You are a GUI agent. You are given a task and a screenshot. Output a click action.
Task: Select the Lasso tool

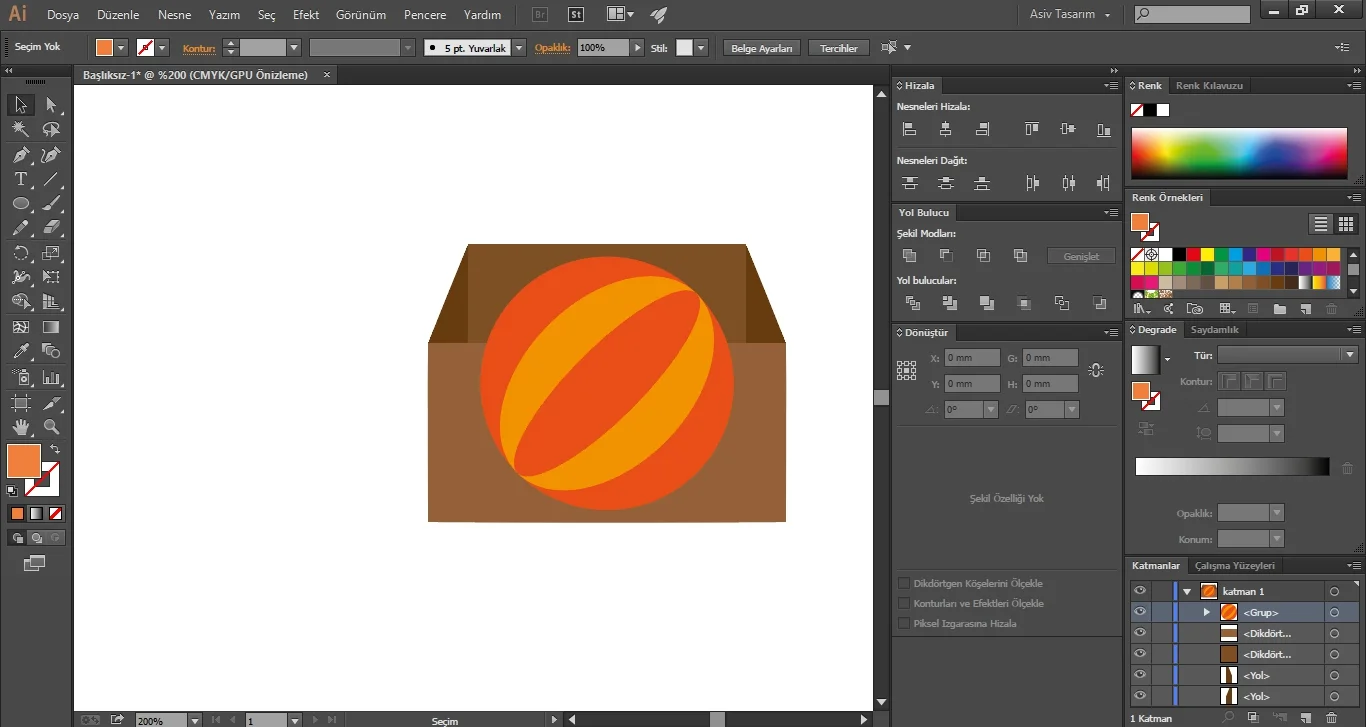(51, 129)
